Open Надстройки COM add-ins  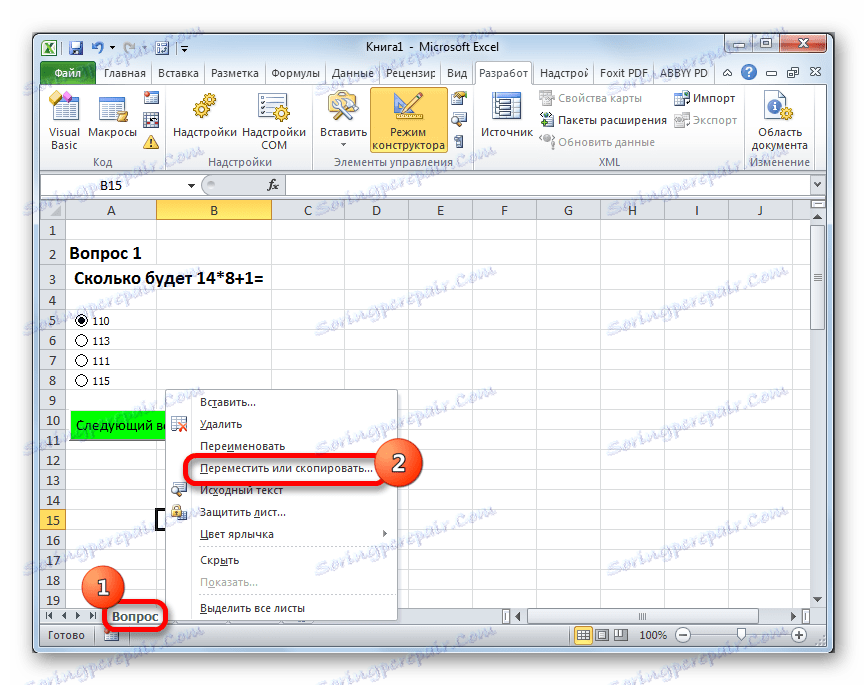pyautogui.click(x=274, y=121)
